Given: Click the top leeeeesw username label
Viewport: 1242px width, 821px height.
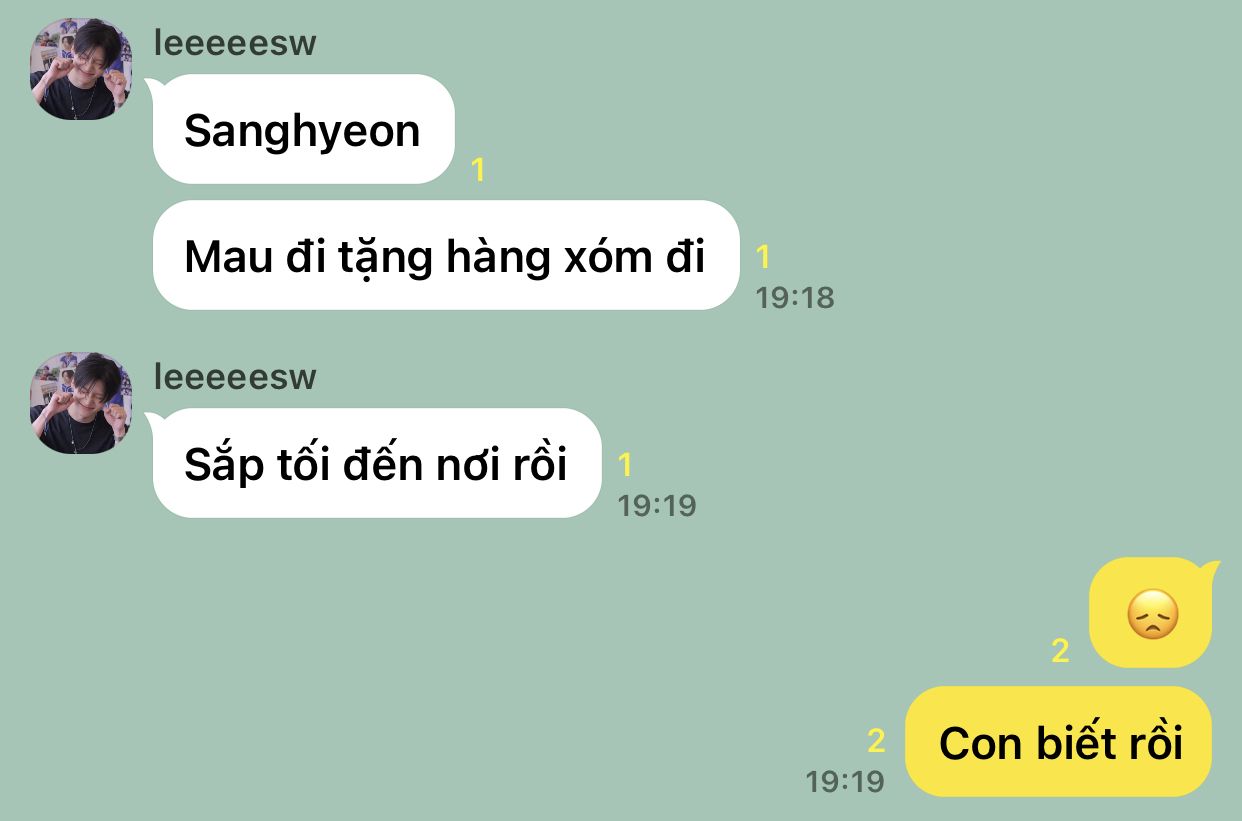Looking at the screenshot, I should click(x=235, y=43).
